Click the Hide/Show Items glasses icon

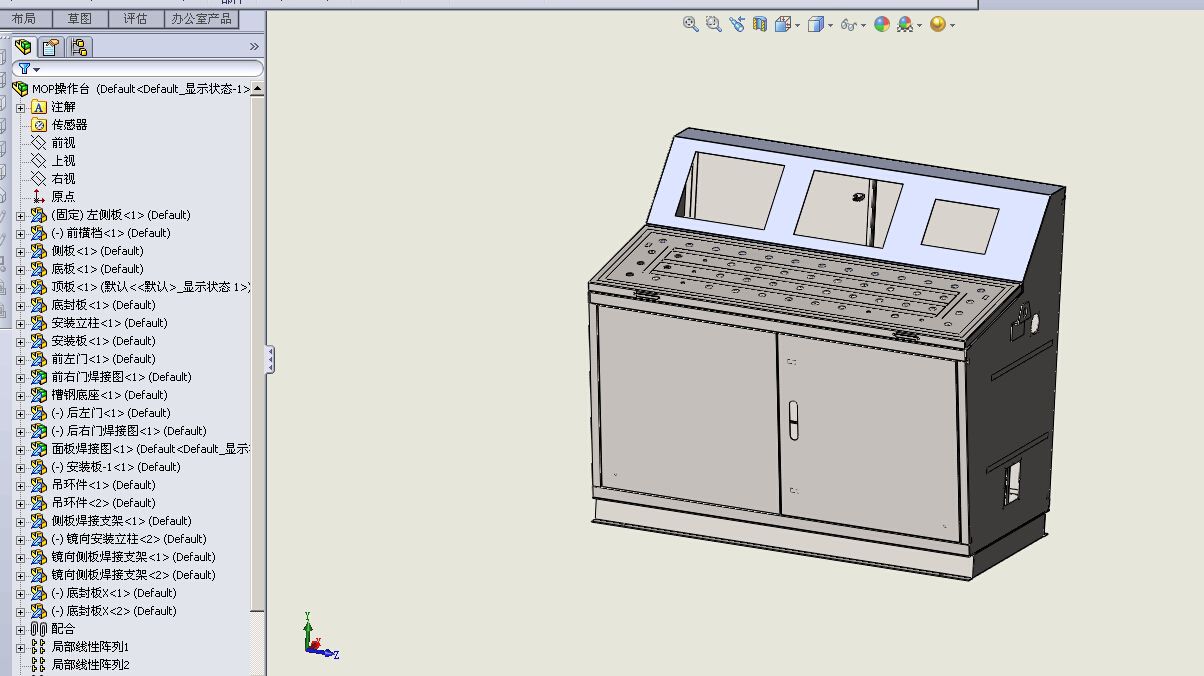[848, 24]
